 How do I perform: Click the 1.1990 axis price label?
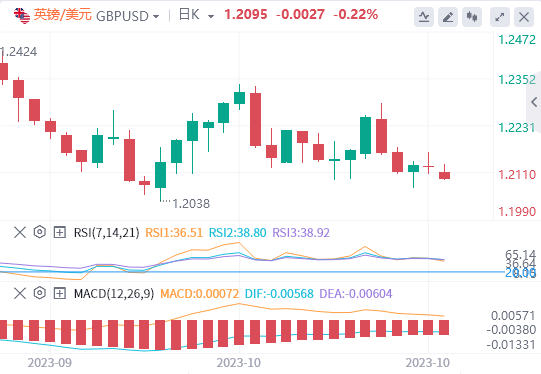pyautogui.click(x=517, y=211)
